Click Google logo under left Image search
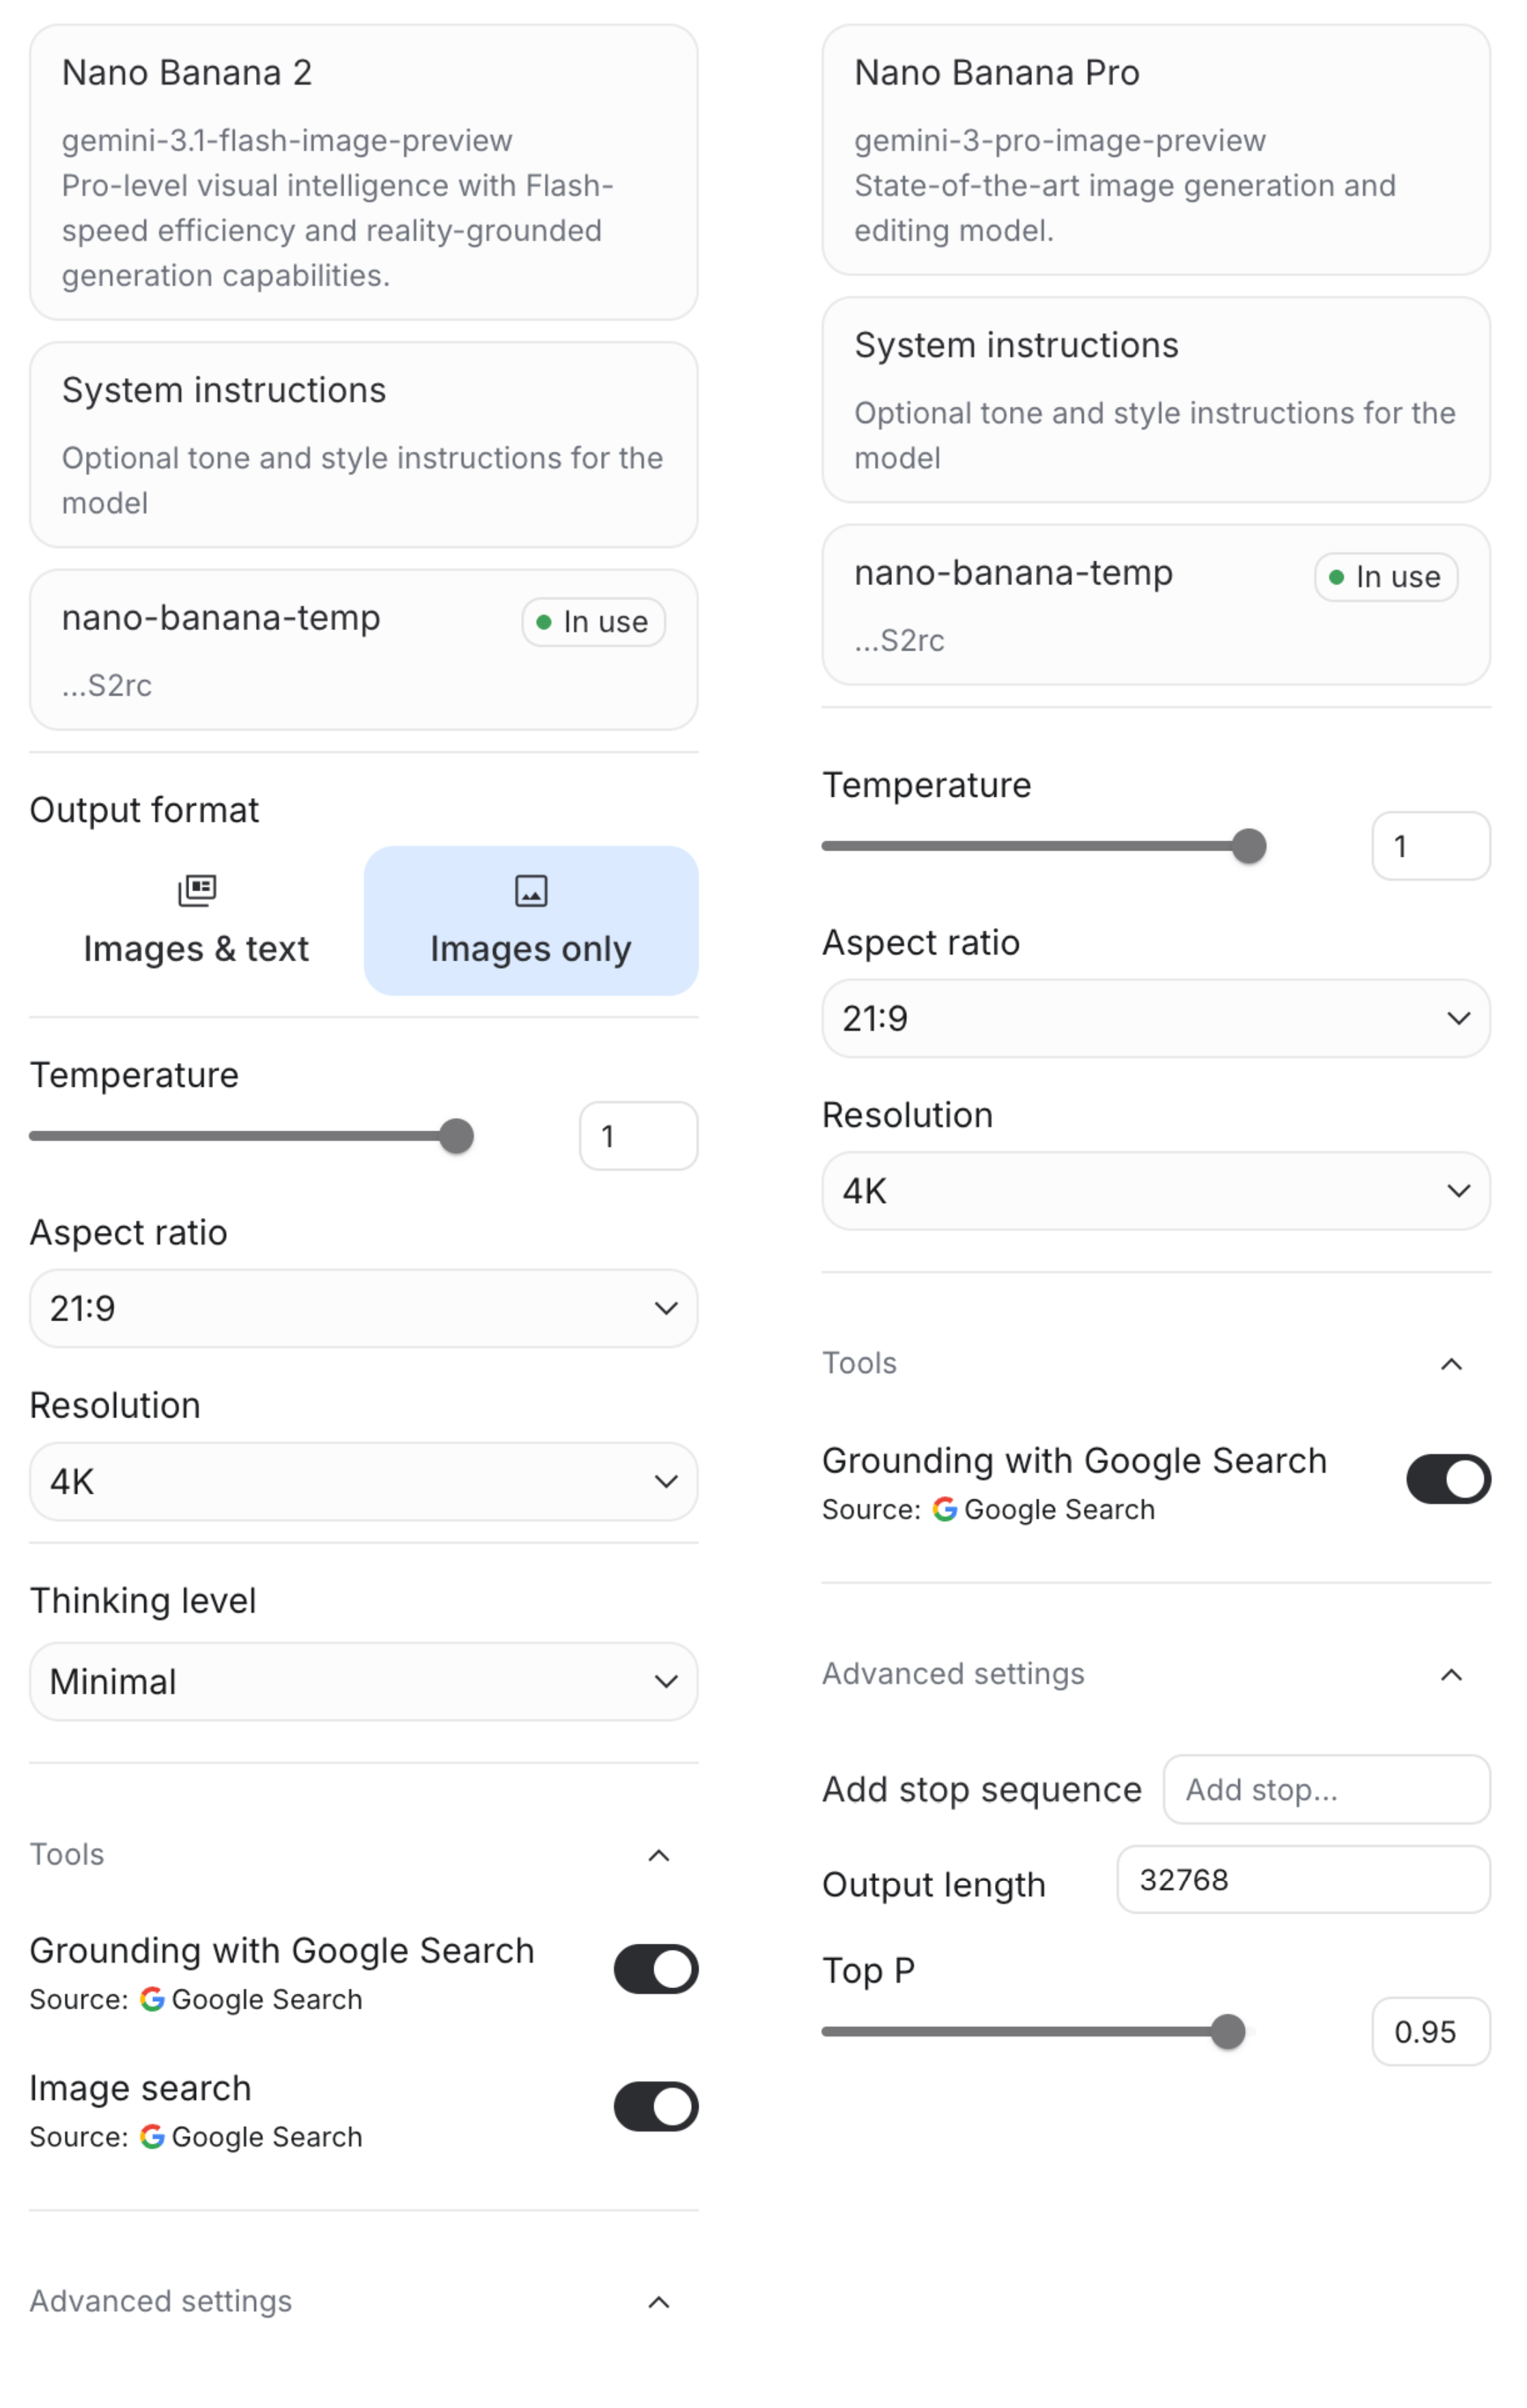The height and width of the screenshot is (2408, 1527). [x=152, y=2137]
